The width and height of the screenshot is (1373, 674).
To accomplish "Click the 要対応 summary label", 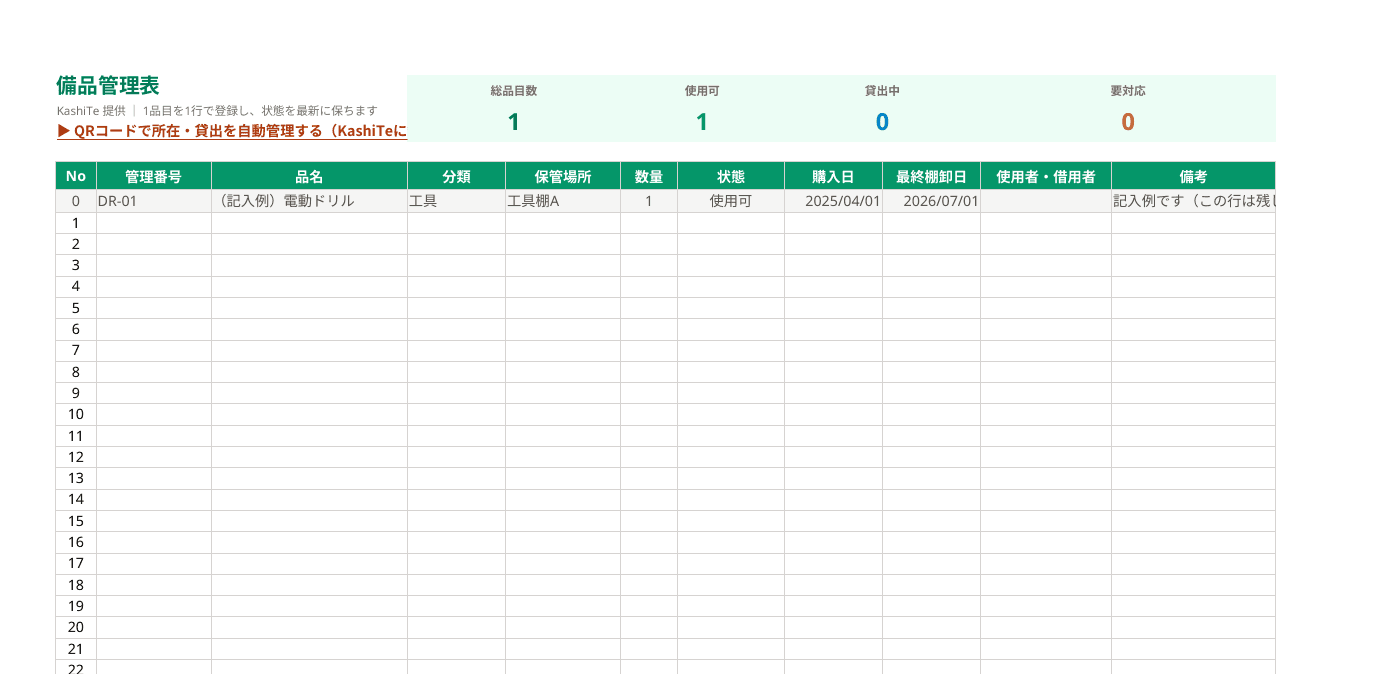I will tap(1128, 91).
